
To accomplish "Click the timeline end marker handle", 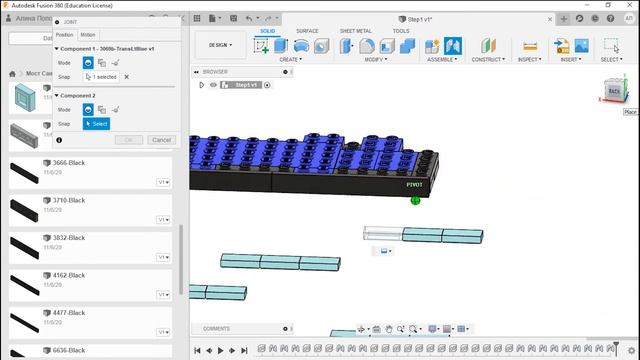I will [x=616, y=348].
